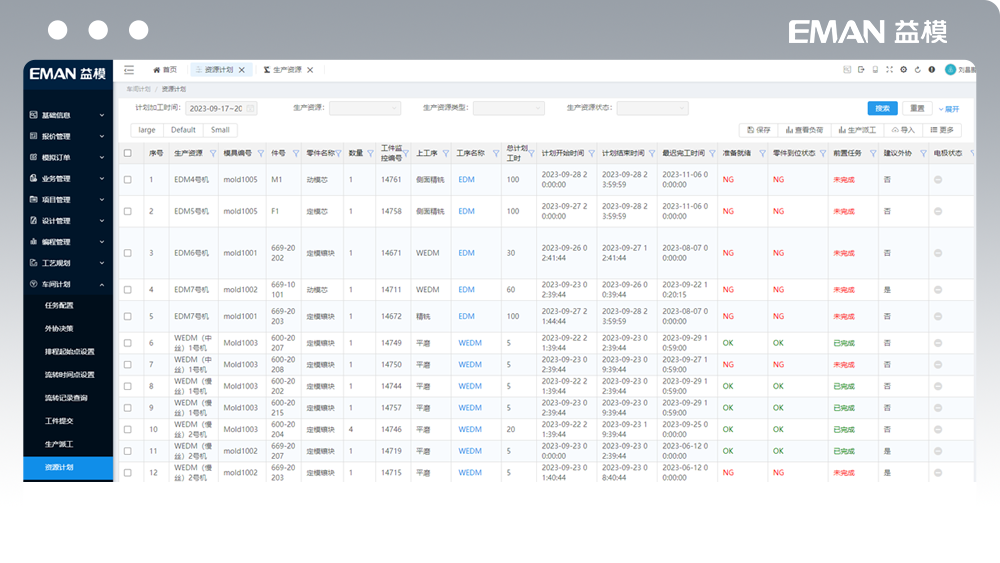Open 生产派工 in the sidebar menu
The height and width of the screenshot is (563, 1000).
click(59, 444)
